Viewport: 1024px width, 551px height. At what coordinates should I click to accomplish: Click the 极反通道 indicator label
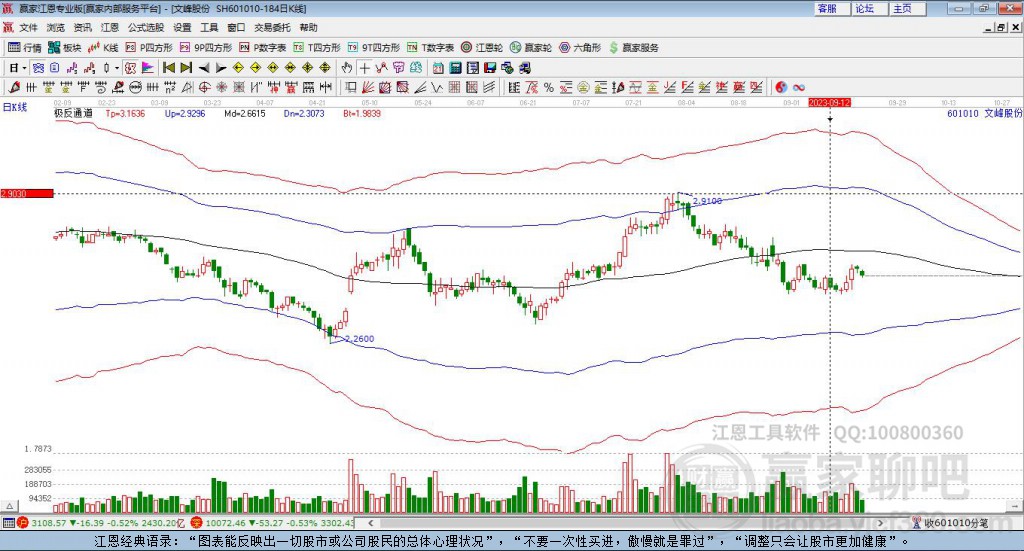click(73, 113)
